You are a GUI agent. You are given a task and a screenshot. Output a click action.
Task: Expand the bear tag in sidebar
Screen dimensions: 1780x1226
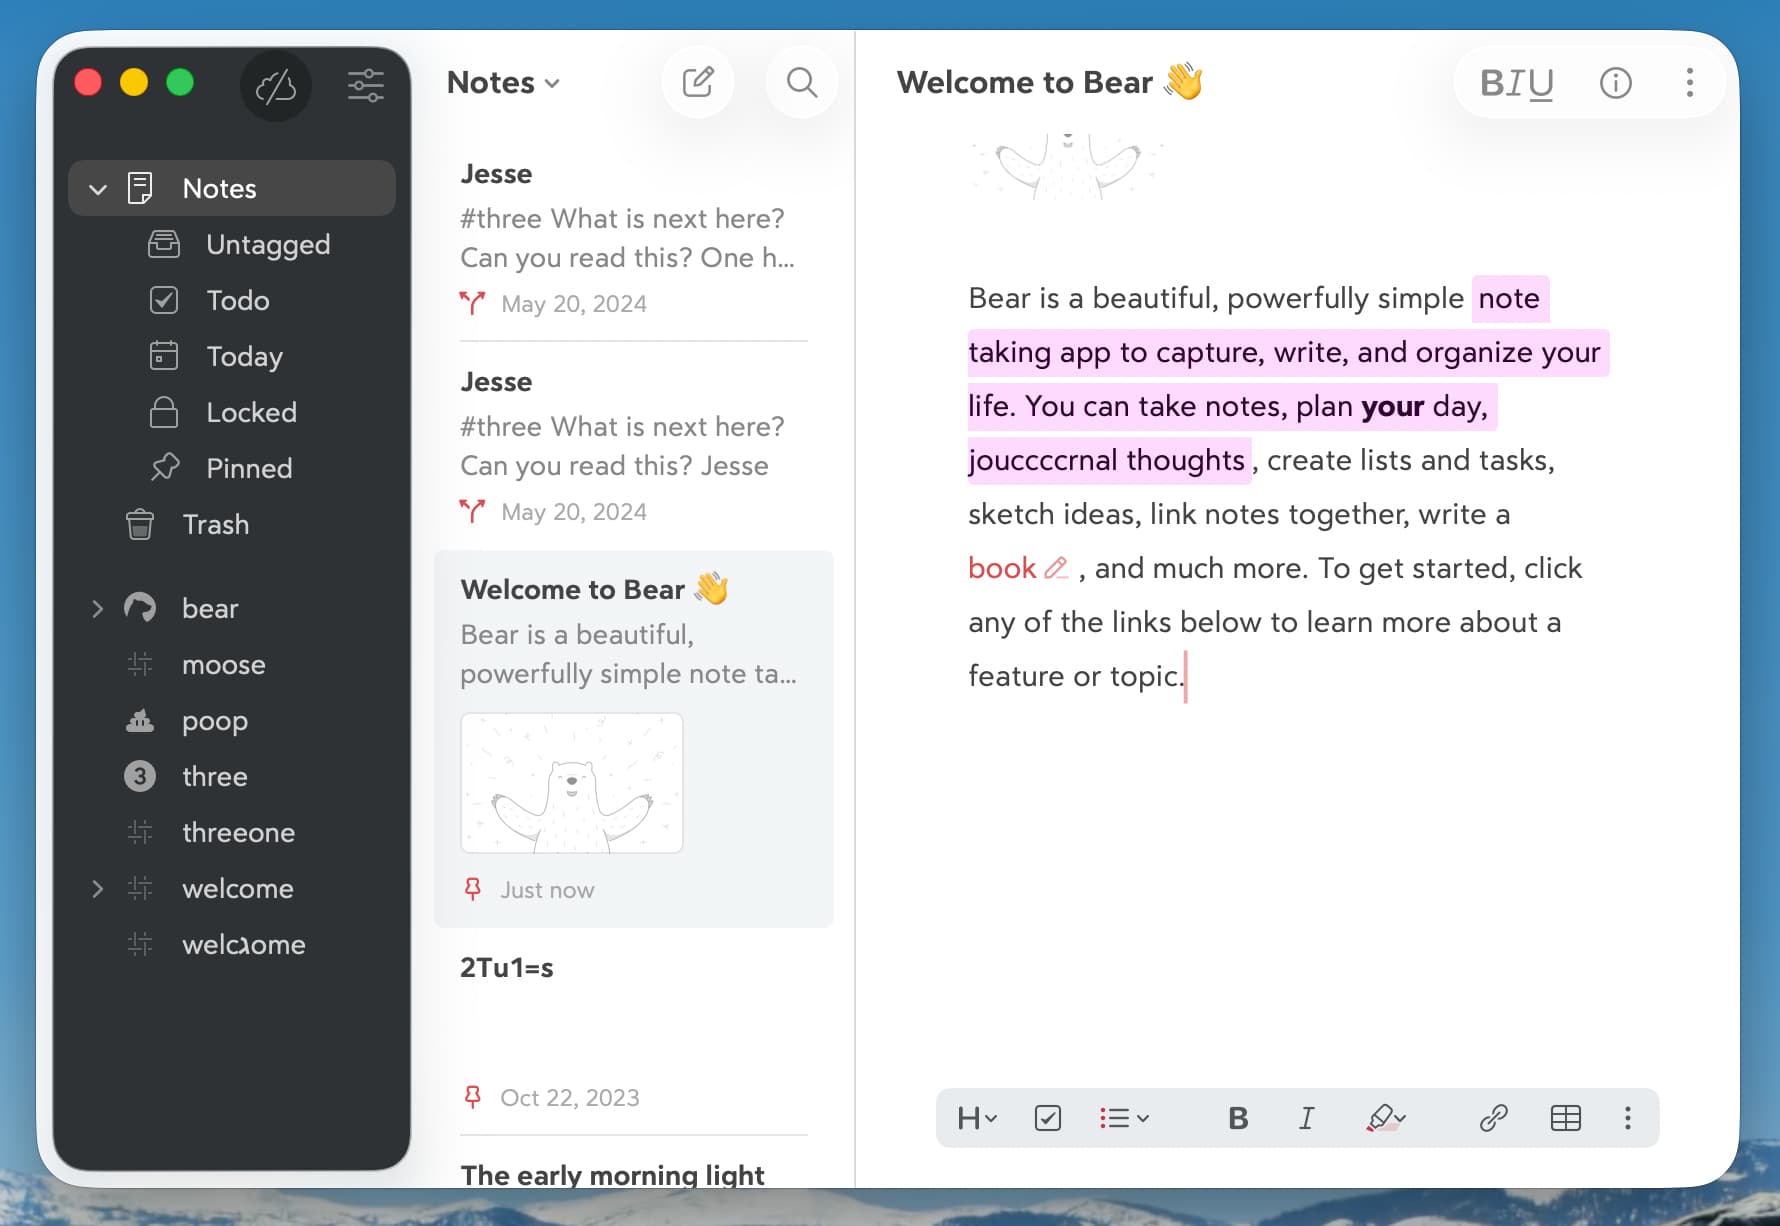(97, 608)
